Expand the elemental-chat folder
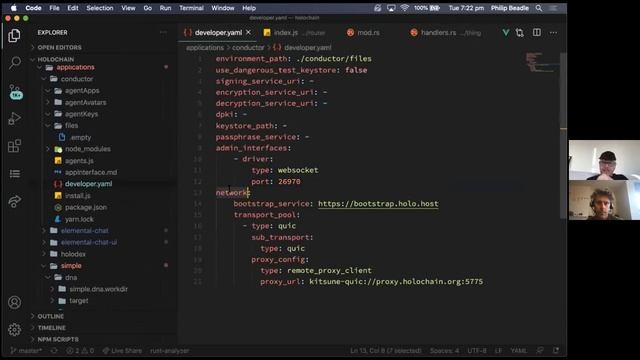Image resolution: width=640 pixels, height=360 pixels. pyautogui.click(x=84, y=231)
